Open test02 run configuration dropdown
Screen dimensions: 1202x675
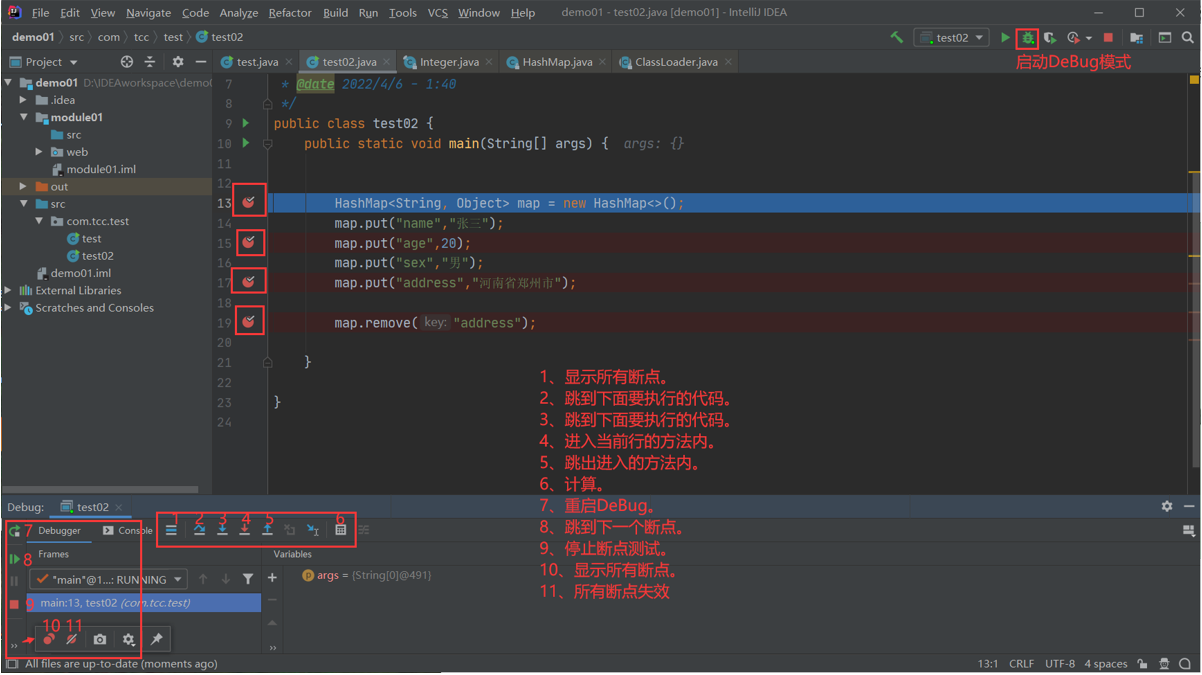952,38
